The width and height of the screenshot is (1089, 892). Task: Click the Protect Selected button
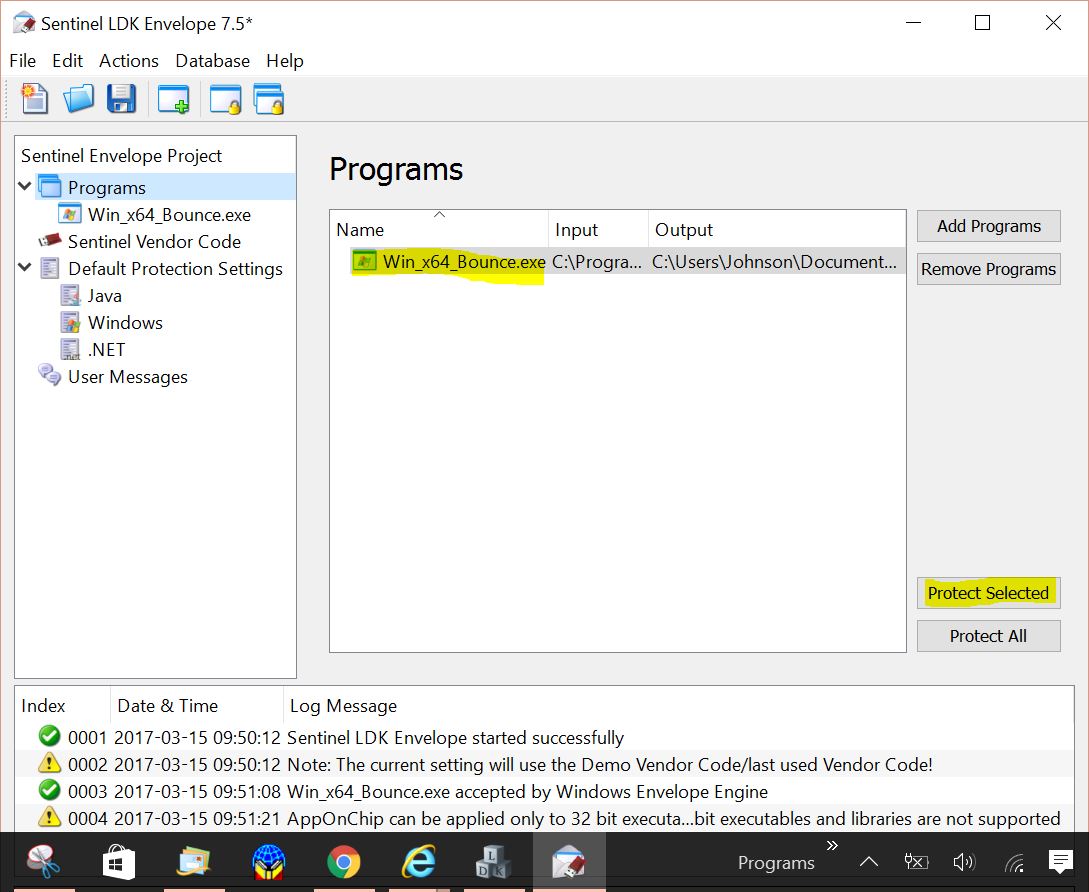[988, 593]
